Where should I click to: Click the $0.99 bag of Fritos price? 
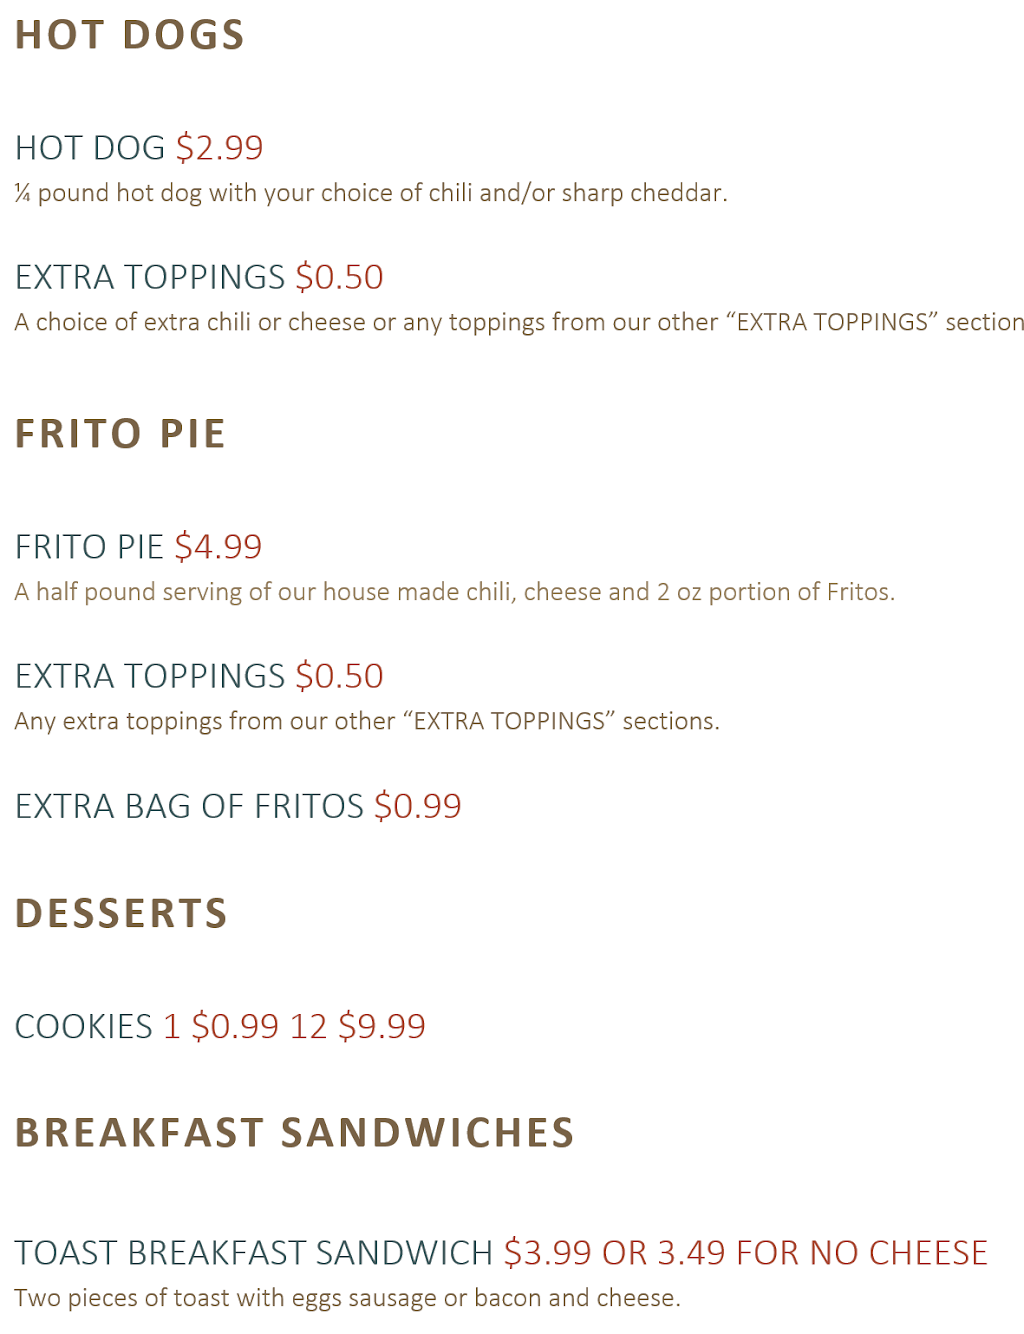418,806
